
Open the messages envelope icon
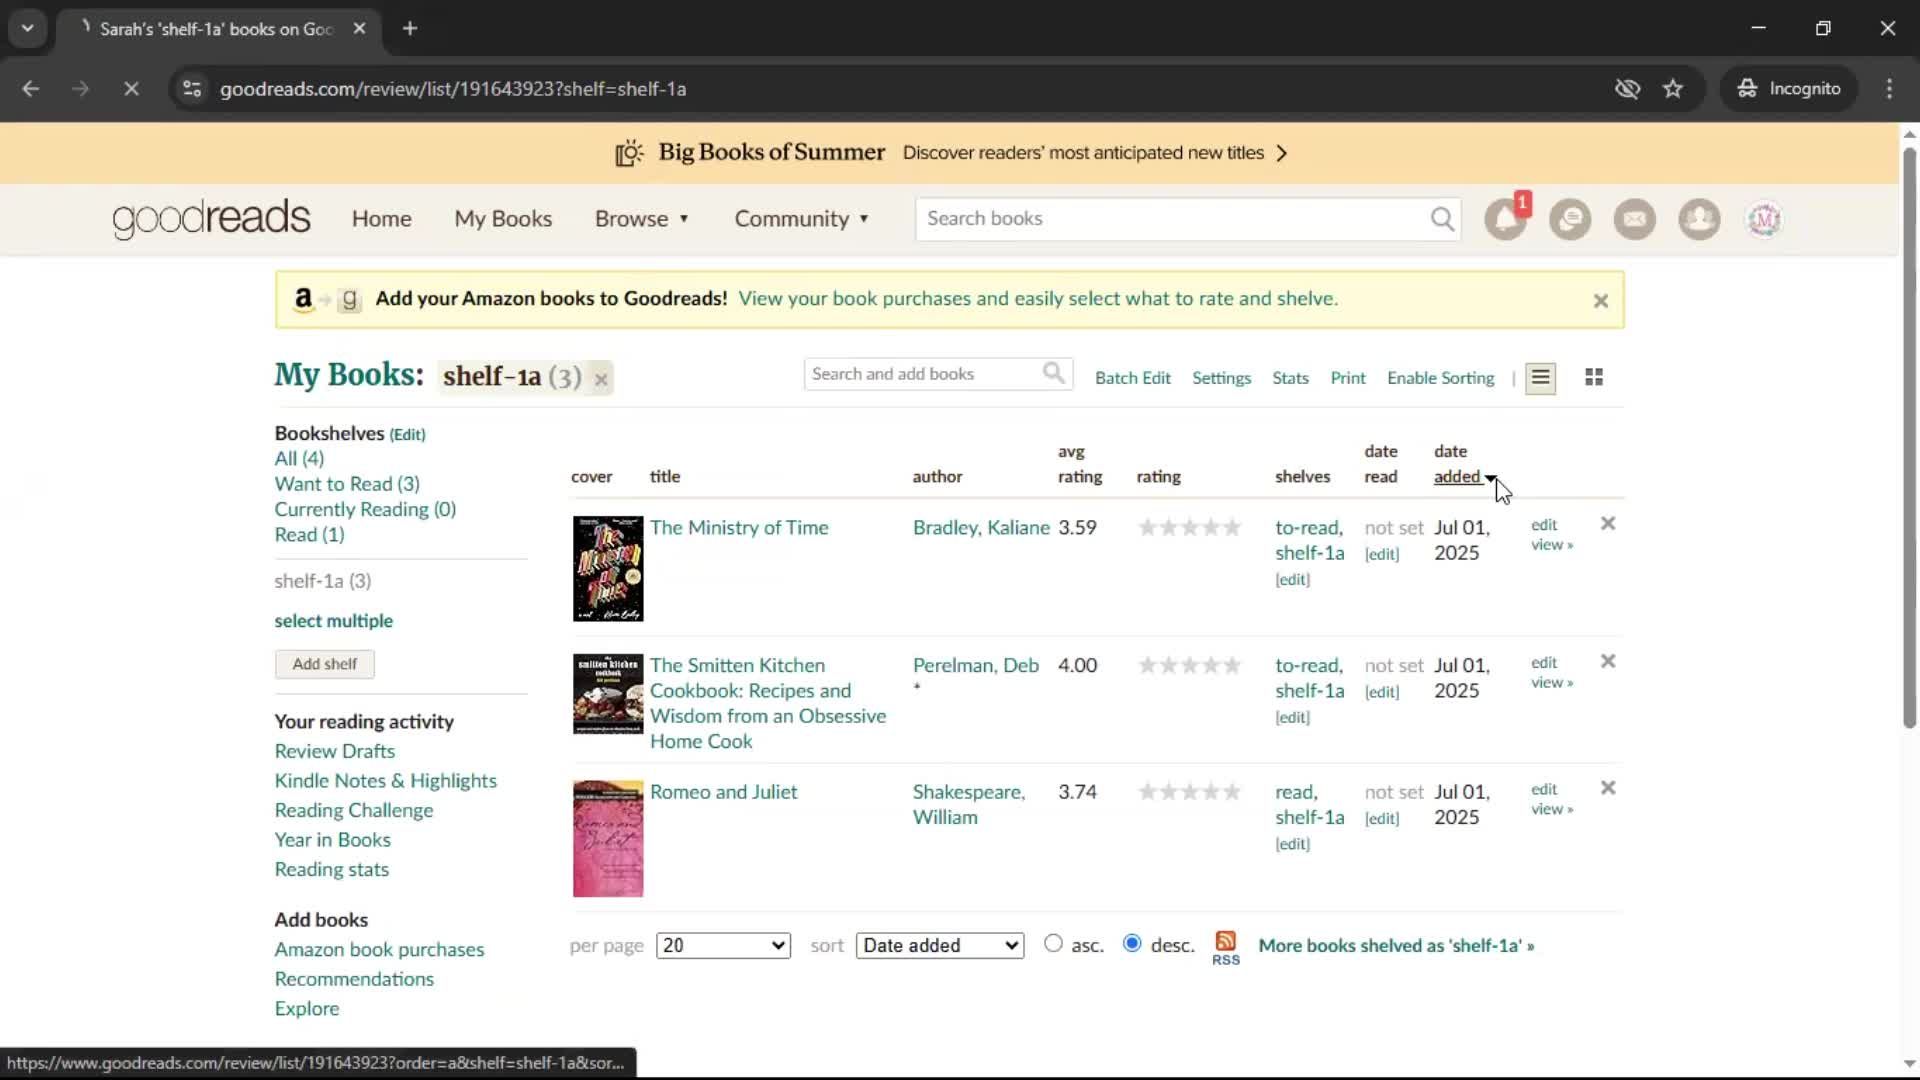tap(1635, 219)
